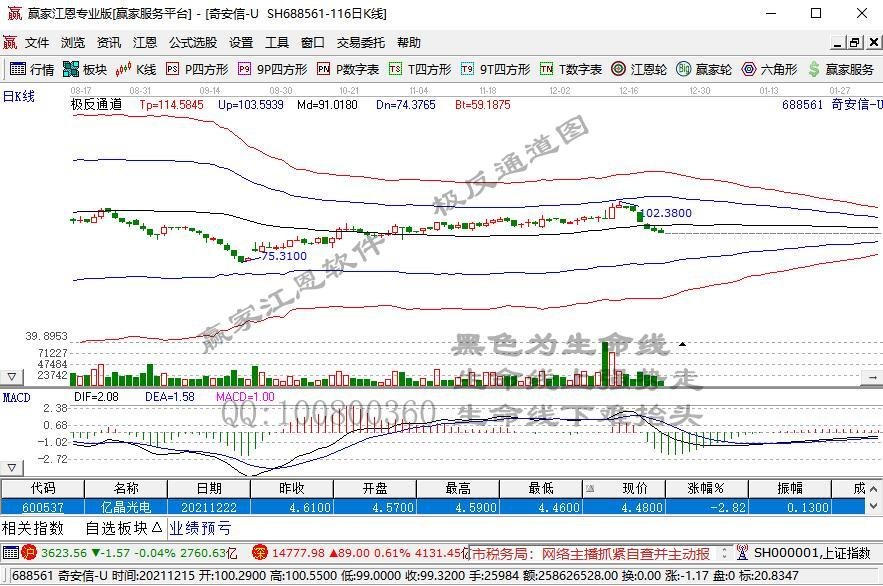Open the 资讯 menu

coord(109,42)
